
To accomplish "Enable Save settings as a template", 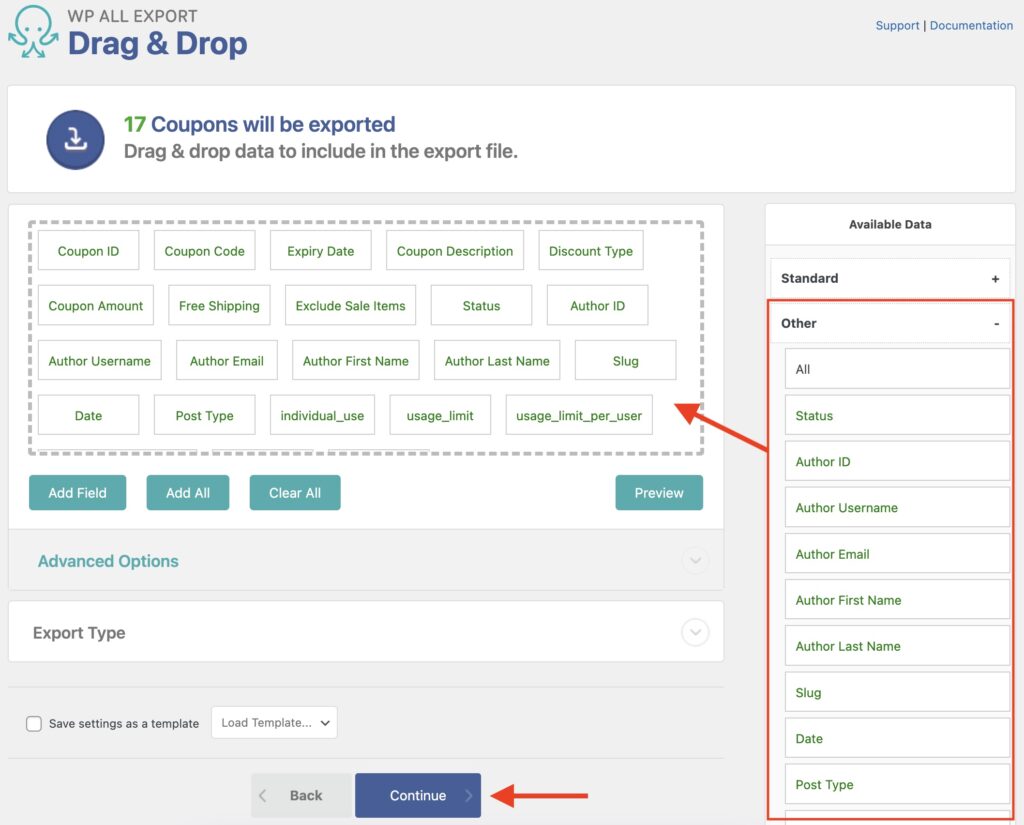I will (33, 723).
